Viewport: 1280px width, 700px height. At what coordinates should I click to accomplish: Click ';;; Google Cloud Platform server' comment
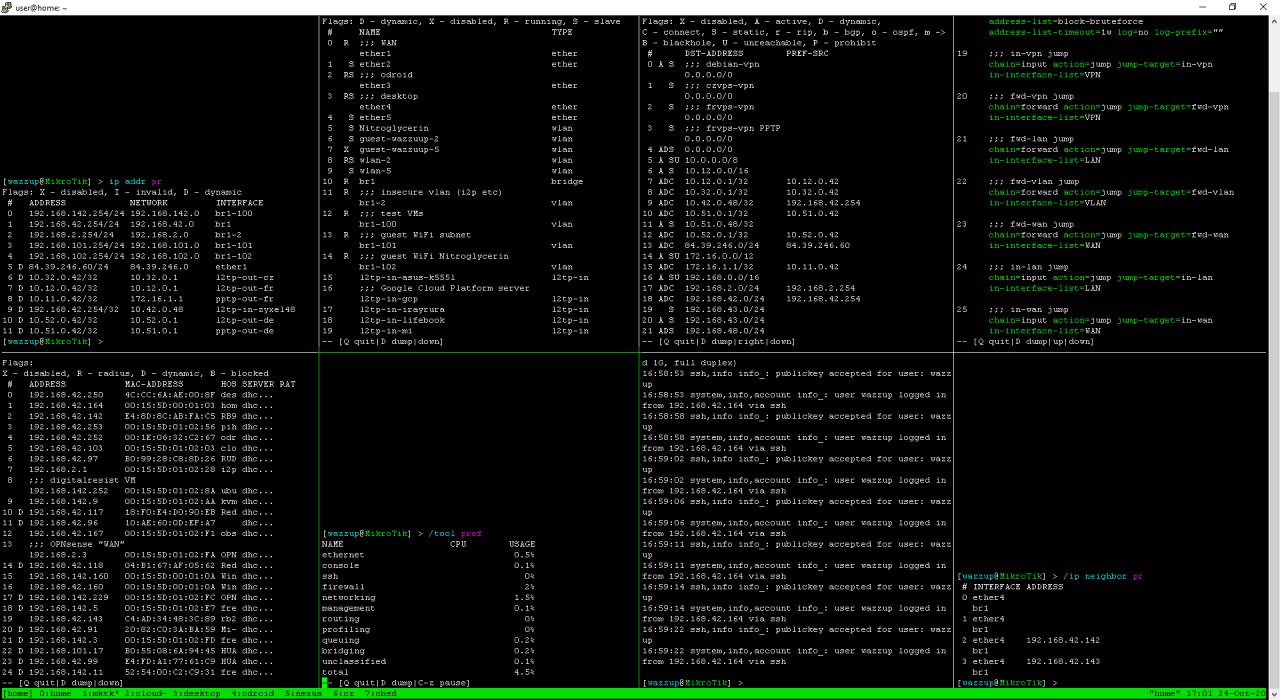[x=444, y=288]
